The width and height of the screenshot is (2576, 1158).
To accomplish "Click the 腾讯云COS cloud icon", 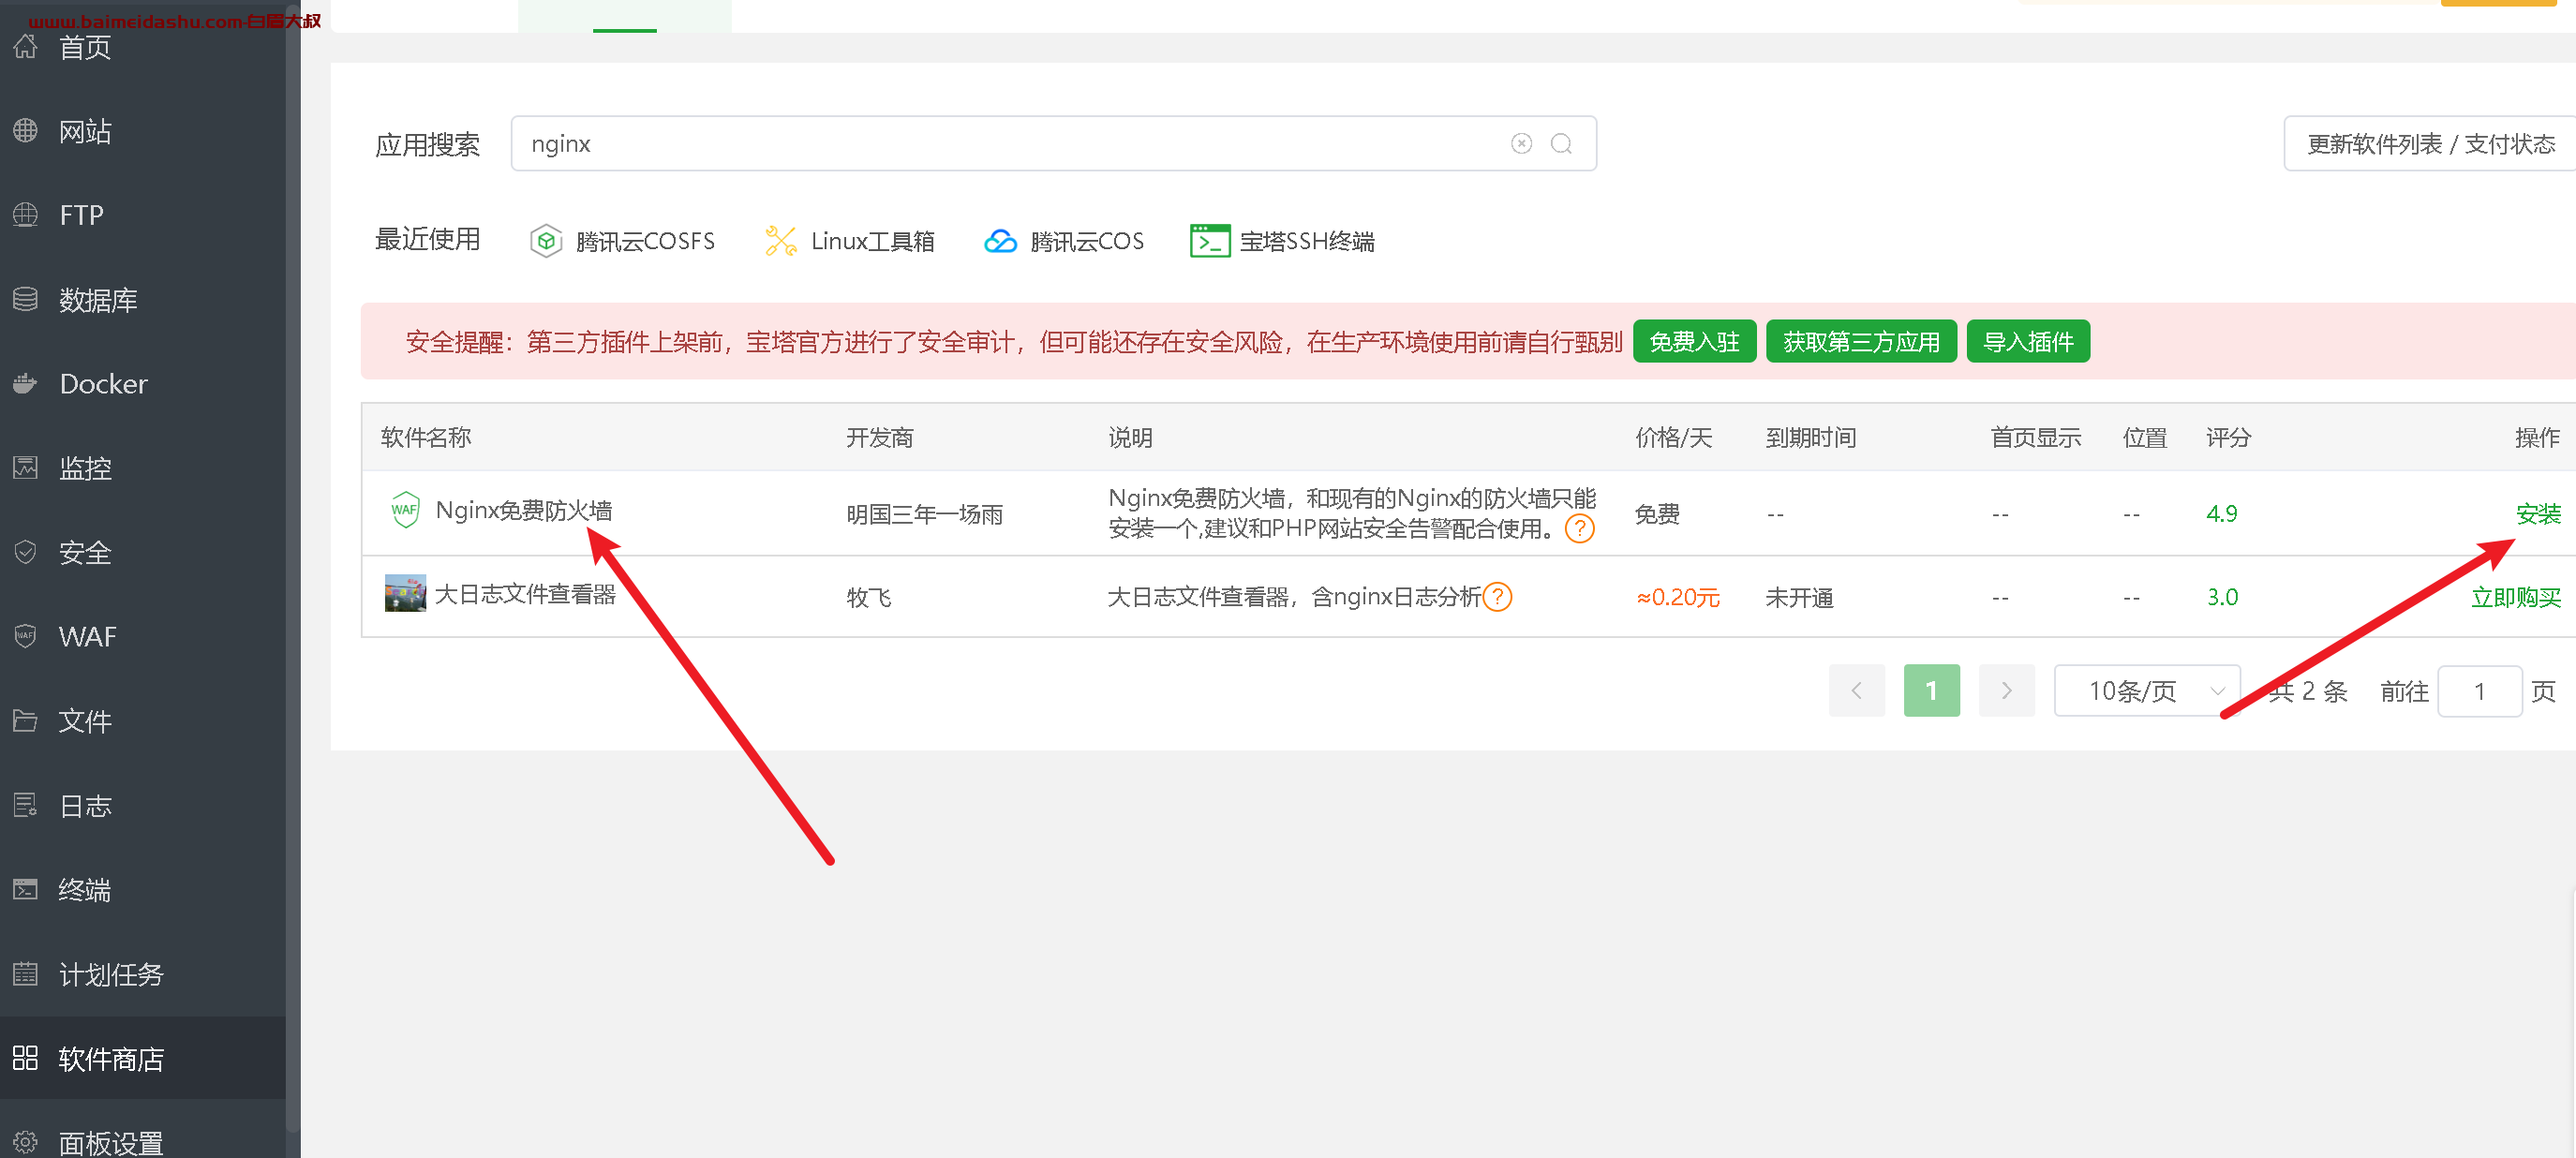I will coord(1000,241).
